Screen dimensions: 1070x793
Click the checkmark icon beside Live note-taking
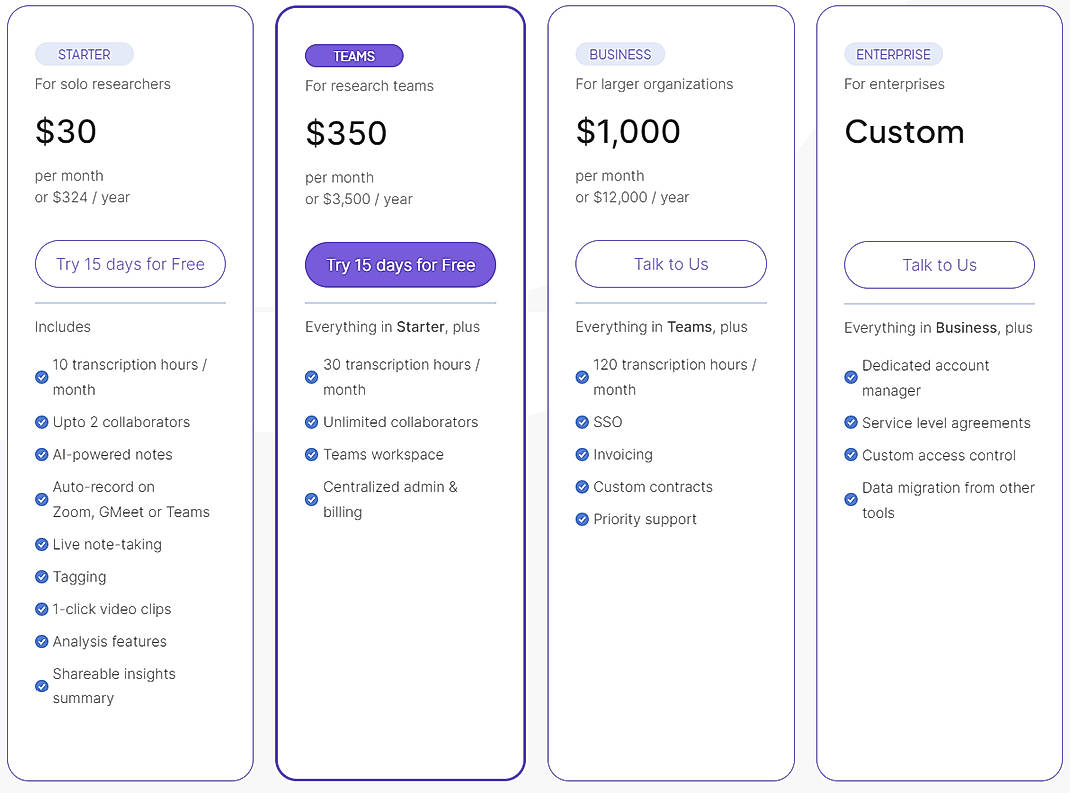click(41, 544)
